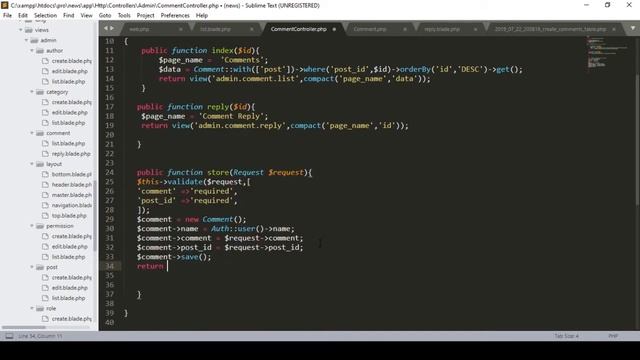Screen dimensions: 640x360
Task: Open the Help menu
Action: click(202, 15)
